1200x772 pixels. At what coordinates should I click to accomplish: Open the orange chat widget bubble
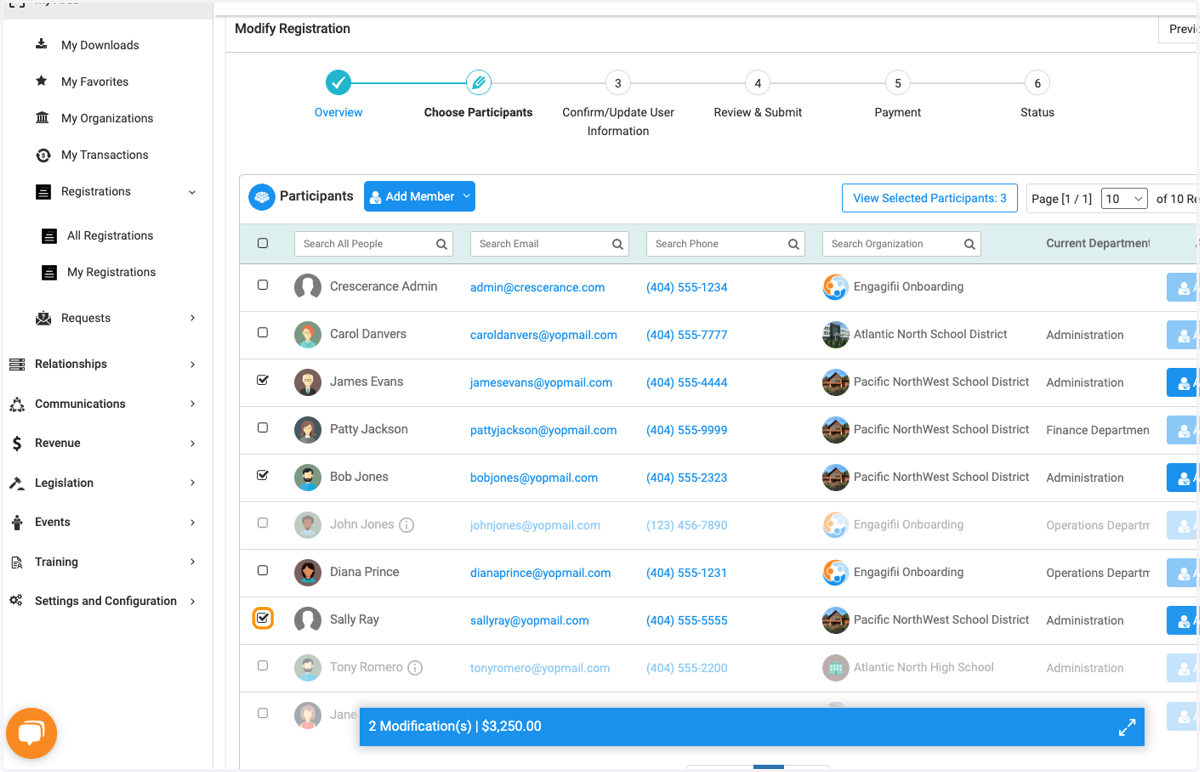(31, 734)
